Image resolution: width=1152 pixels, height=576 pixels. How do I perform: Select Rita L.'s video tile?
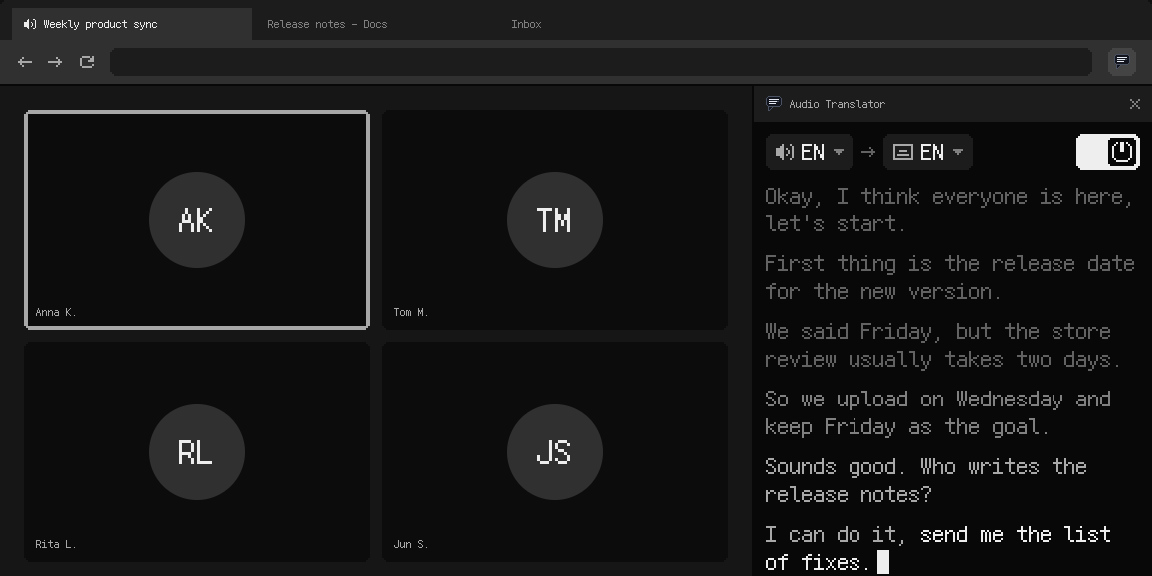(x=197, y=452)
